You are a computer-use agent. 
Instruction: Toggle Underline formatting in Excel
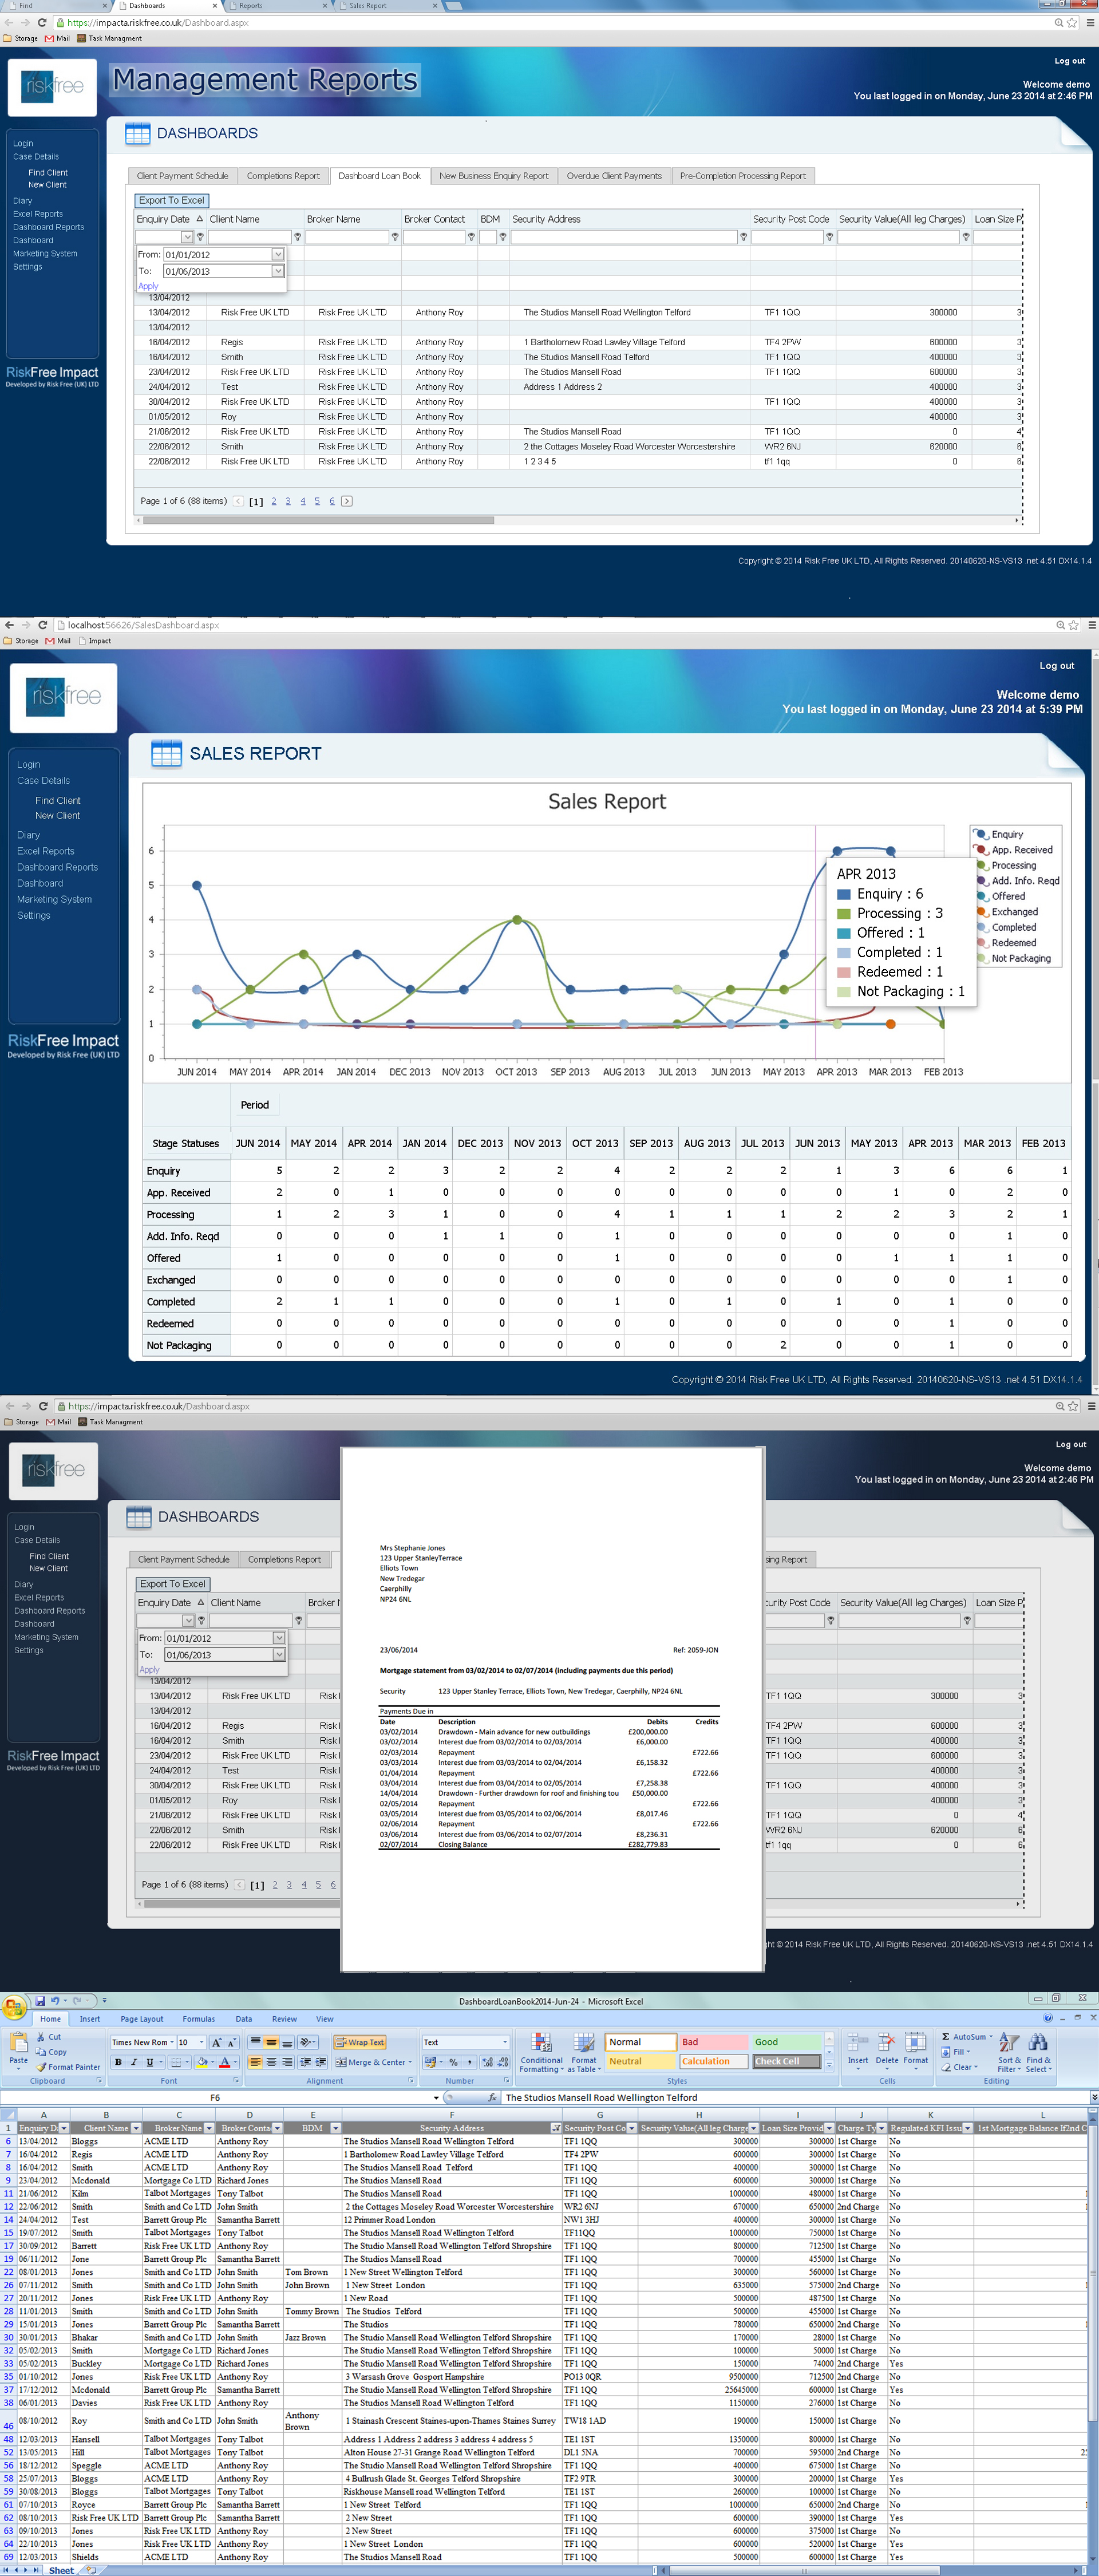150,2062
